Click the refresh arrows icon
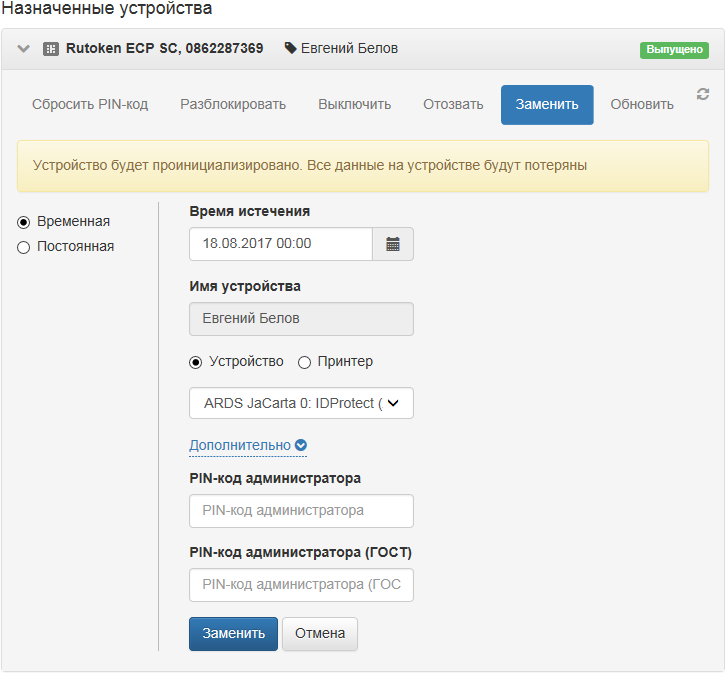Image resolution: width=727 pixels, height=673 pixels. pyautogui.click(x=703, y=94)
